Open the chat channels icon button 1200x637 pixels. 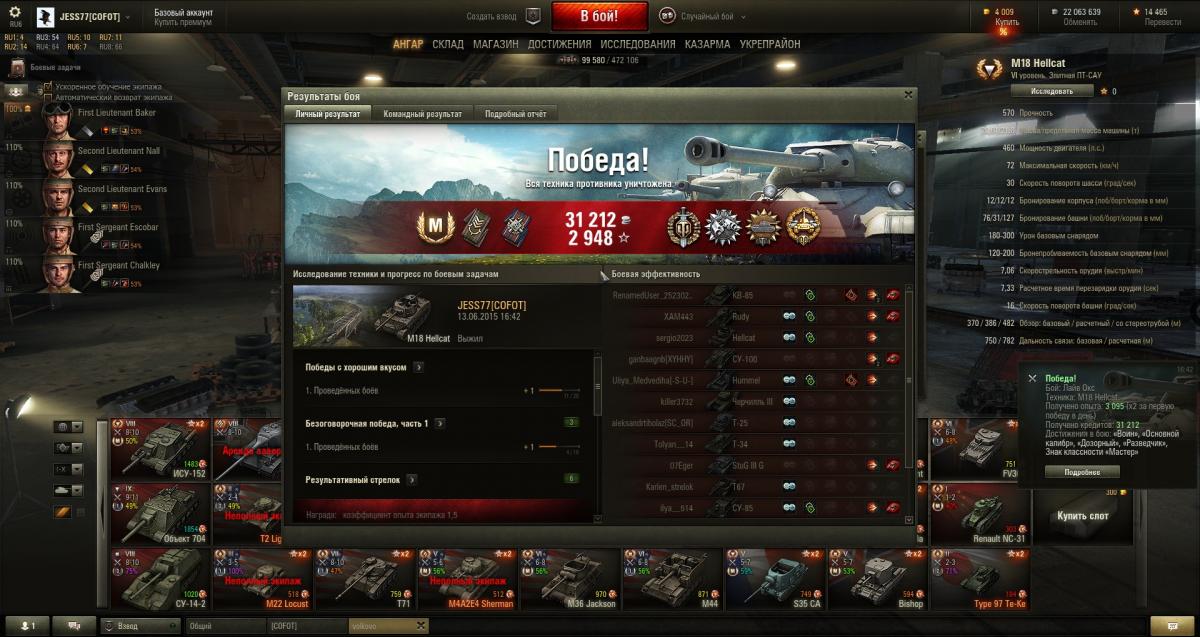[x=74, y=626]
